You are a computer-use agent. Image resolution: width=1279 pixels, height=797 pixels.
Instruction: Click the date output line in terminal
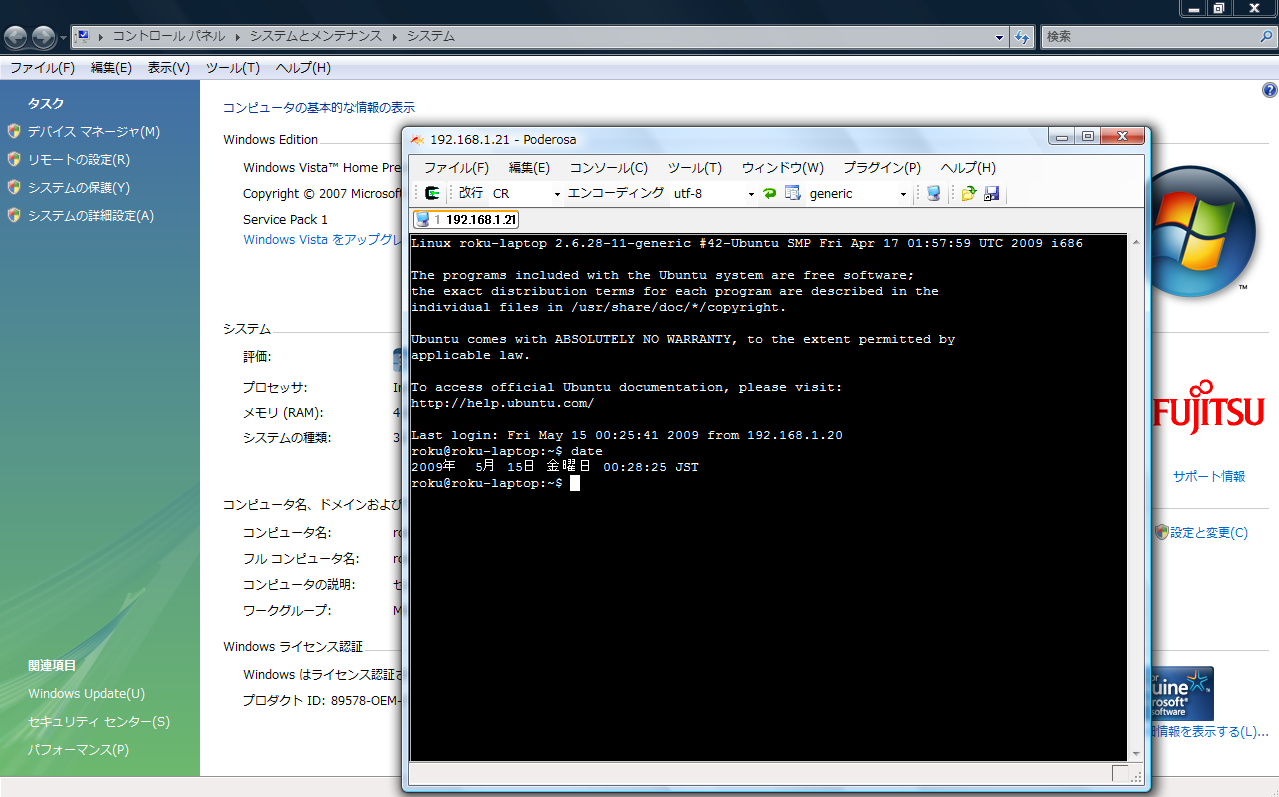pos(555,467)
